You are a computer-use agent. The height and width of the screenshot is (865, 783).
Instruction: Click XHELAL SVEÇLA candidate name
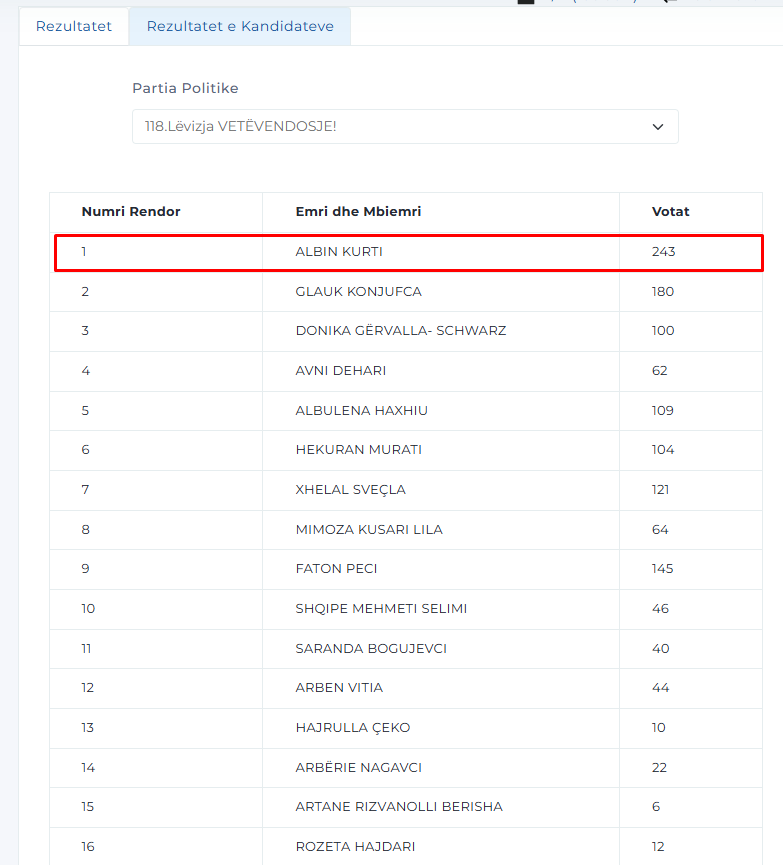[350, 490]
